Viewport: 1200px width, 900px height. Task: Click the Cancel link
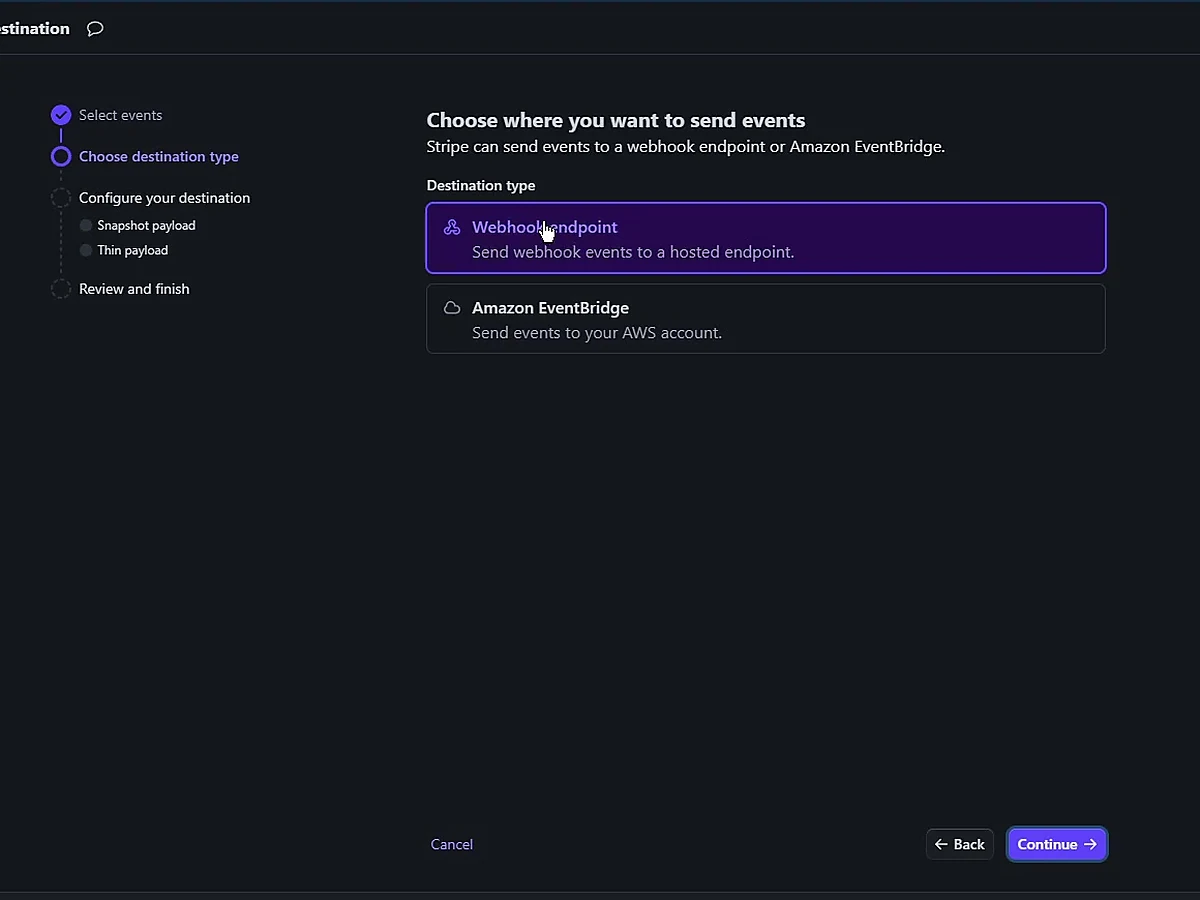[452, 844]
